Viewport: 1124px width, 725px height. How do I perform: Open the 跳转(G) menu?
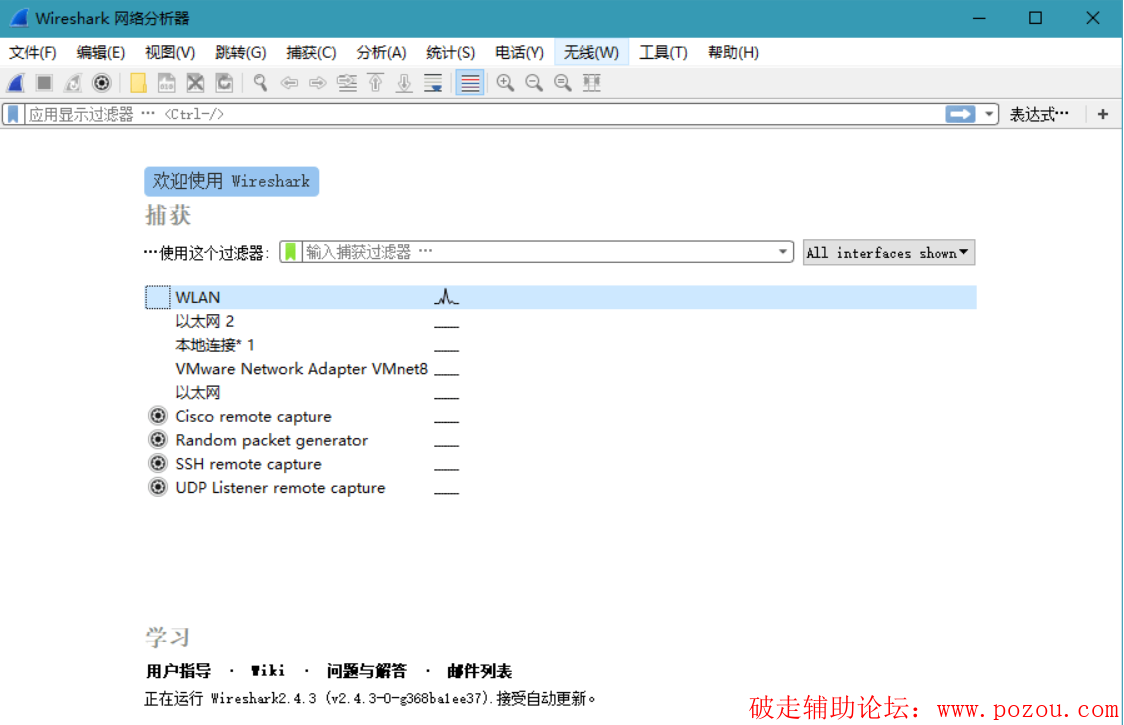tap(241, 52)
